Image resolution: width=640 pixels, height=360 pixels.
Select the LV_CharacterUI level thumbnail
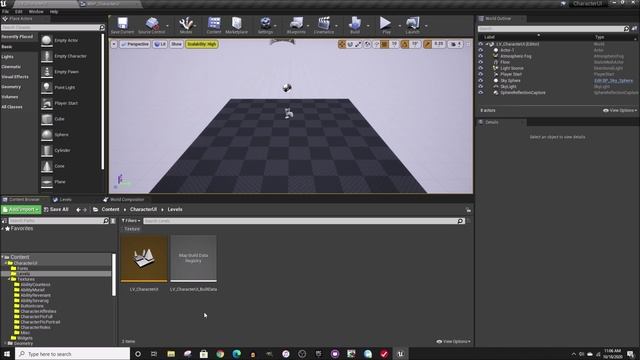144,258
